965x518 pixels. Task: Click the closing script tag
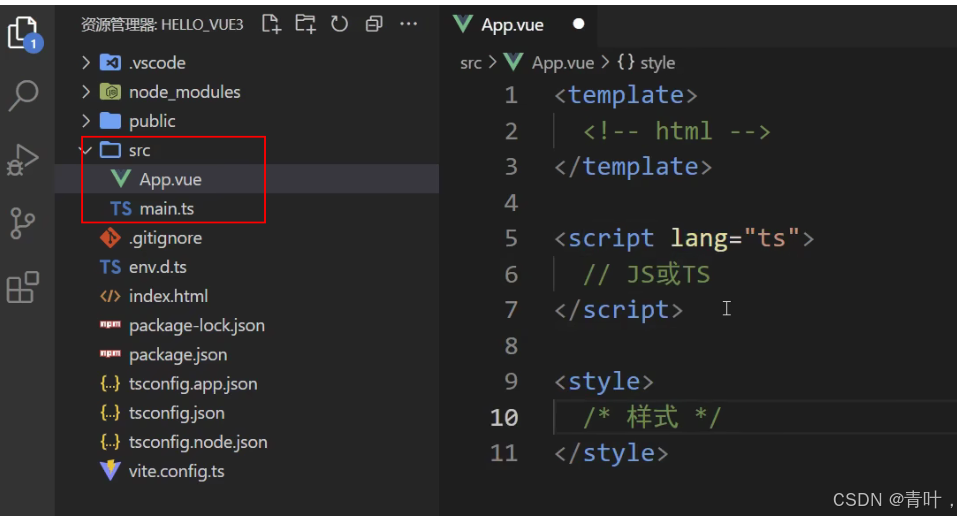click(619, 310)
